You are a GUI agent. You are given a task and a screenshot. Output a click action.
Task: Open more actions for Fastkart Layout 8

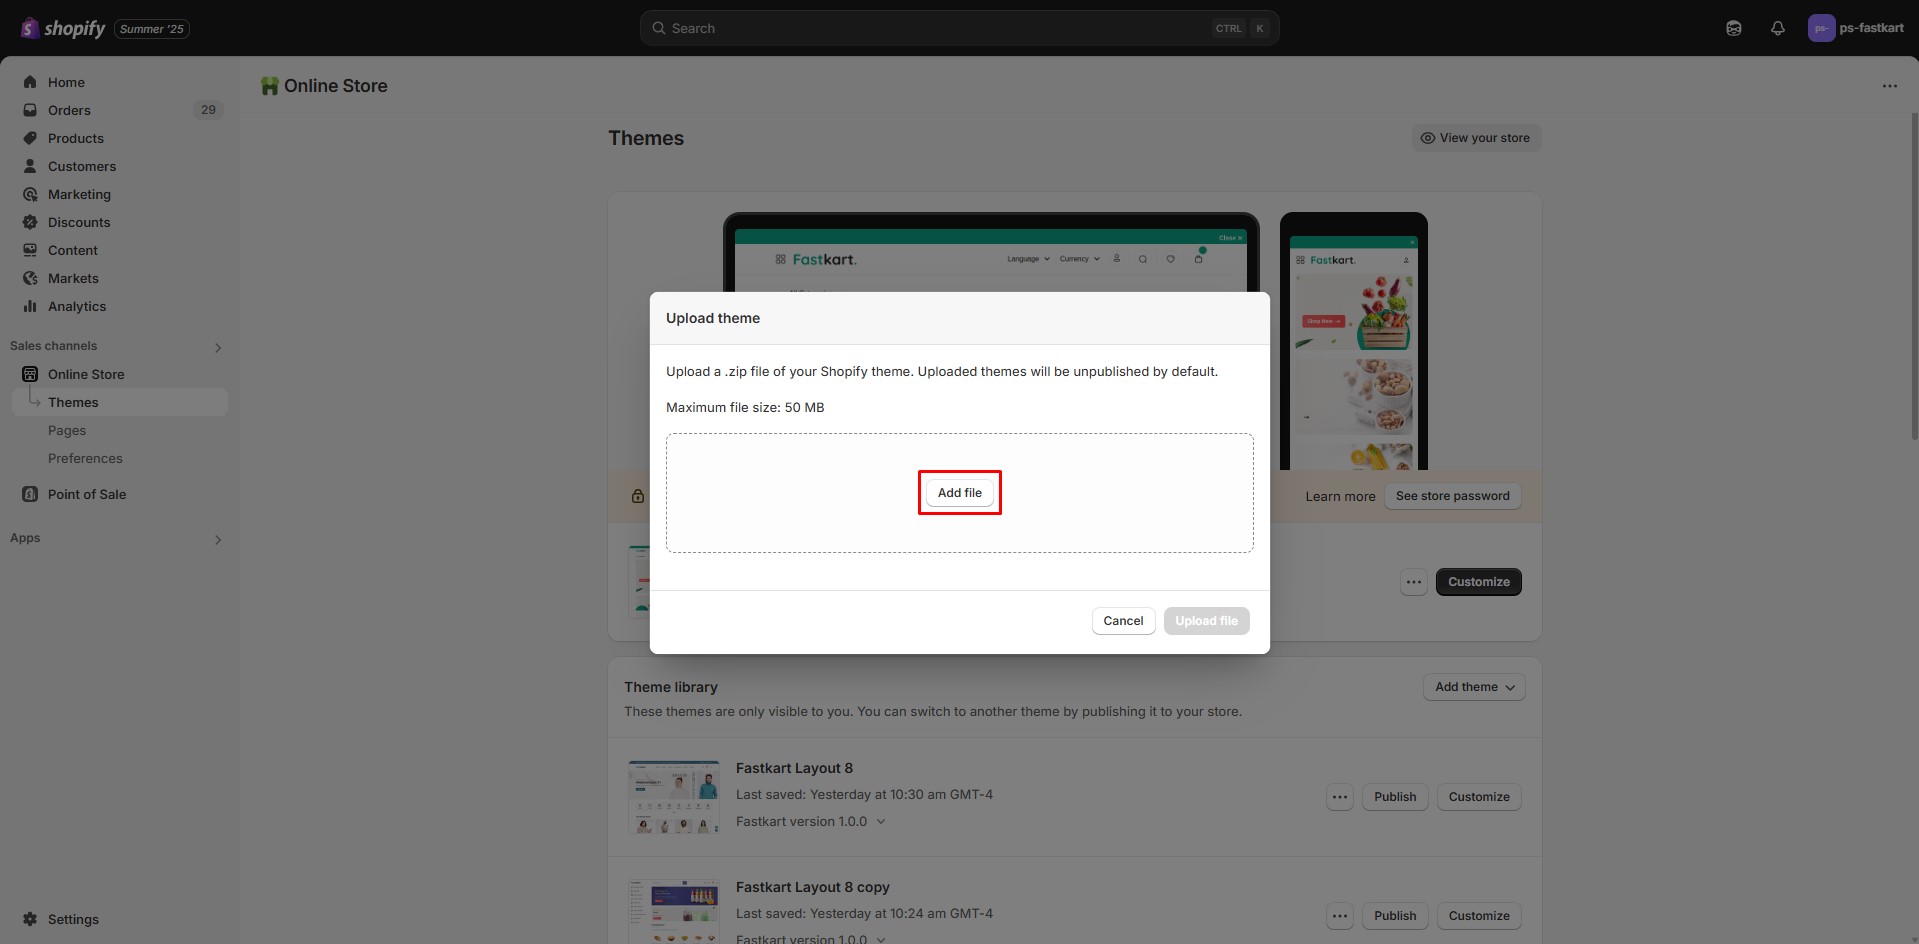[x=1340, y=797]
